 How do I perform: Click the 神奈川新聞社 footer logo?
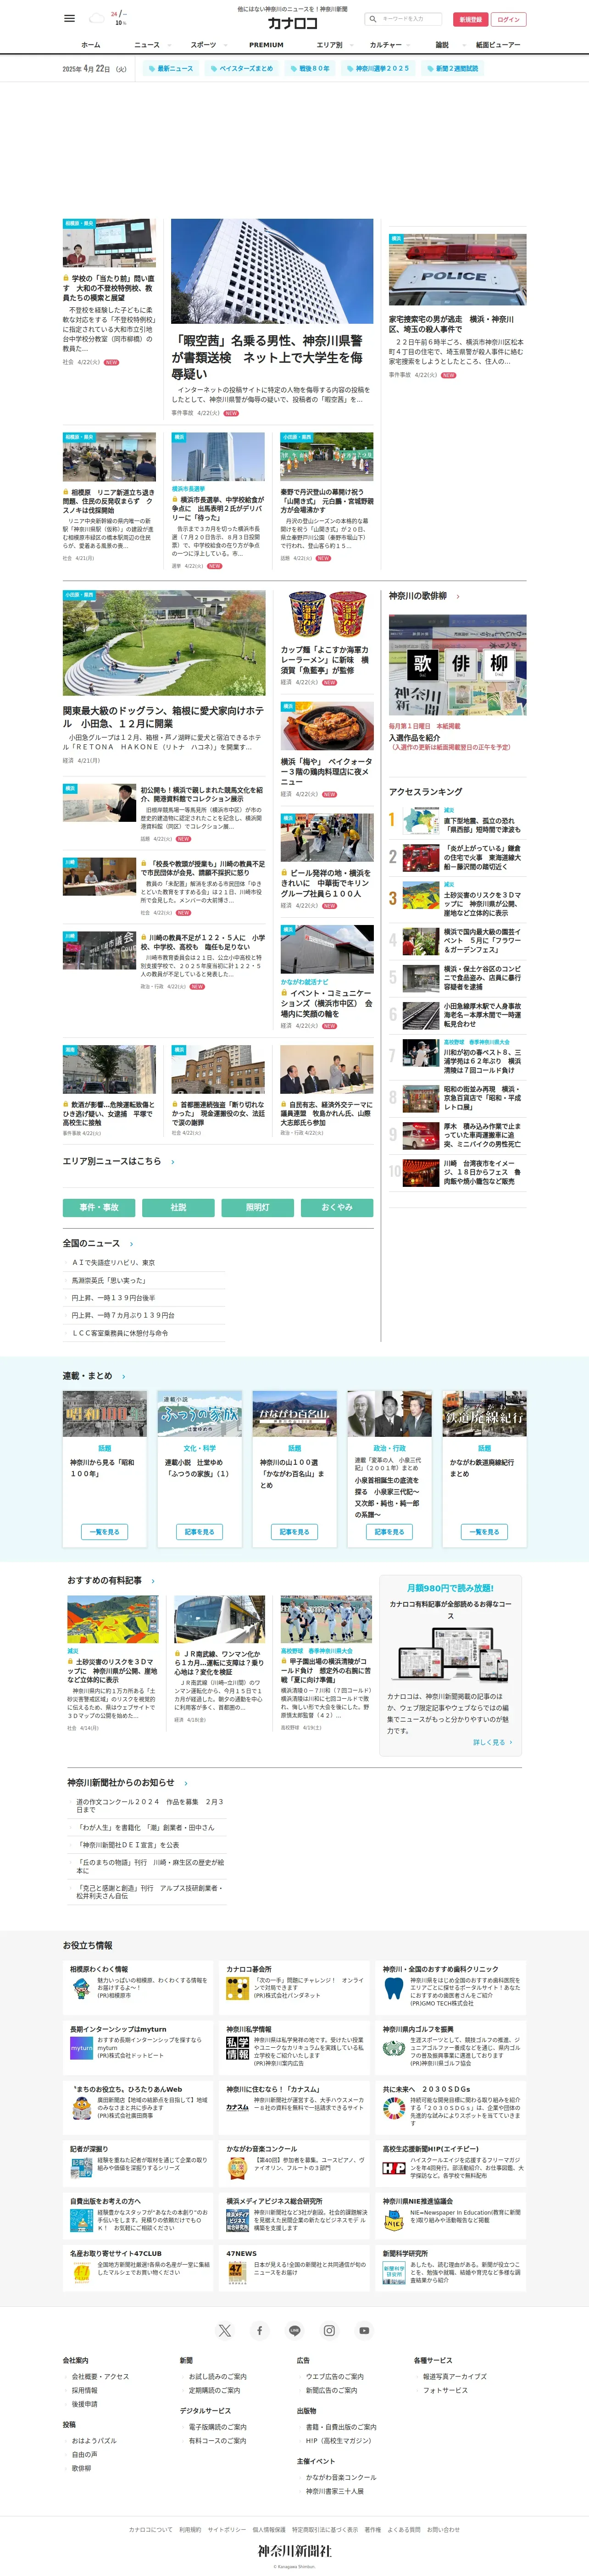pos(294,2551)
